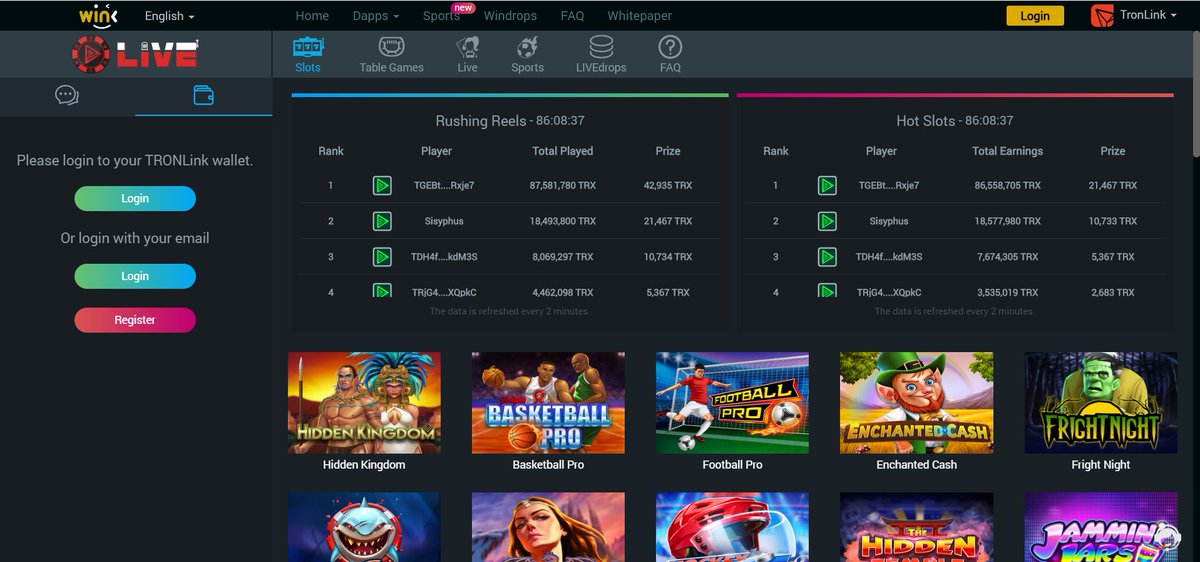Click Total Earnings column header

(x=1007, y=151)
